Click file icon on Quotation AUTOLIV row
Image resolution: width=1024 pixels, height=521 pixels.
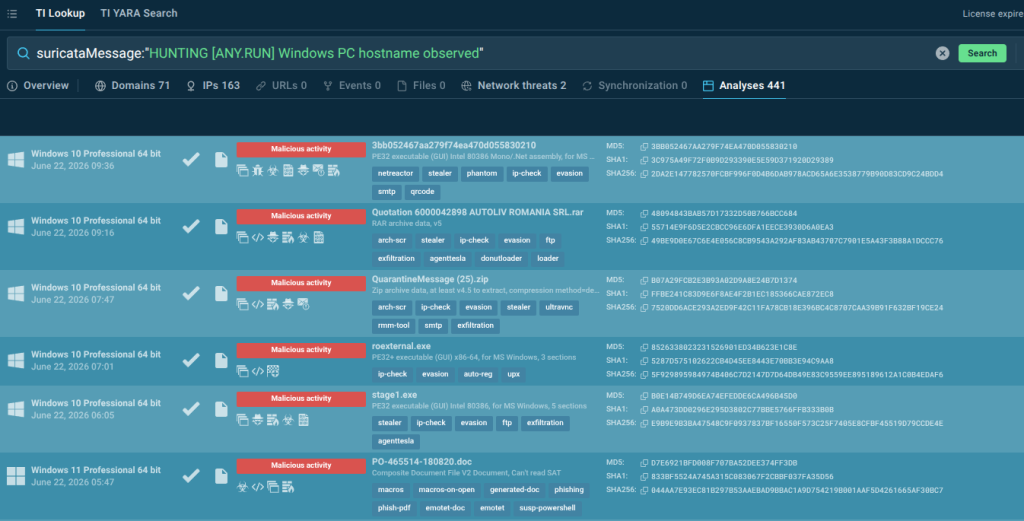pos(221,227)
